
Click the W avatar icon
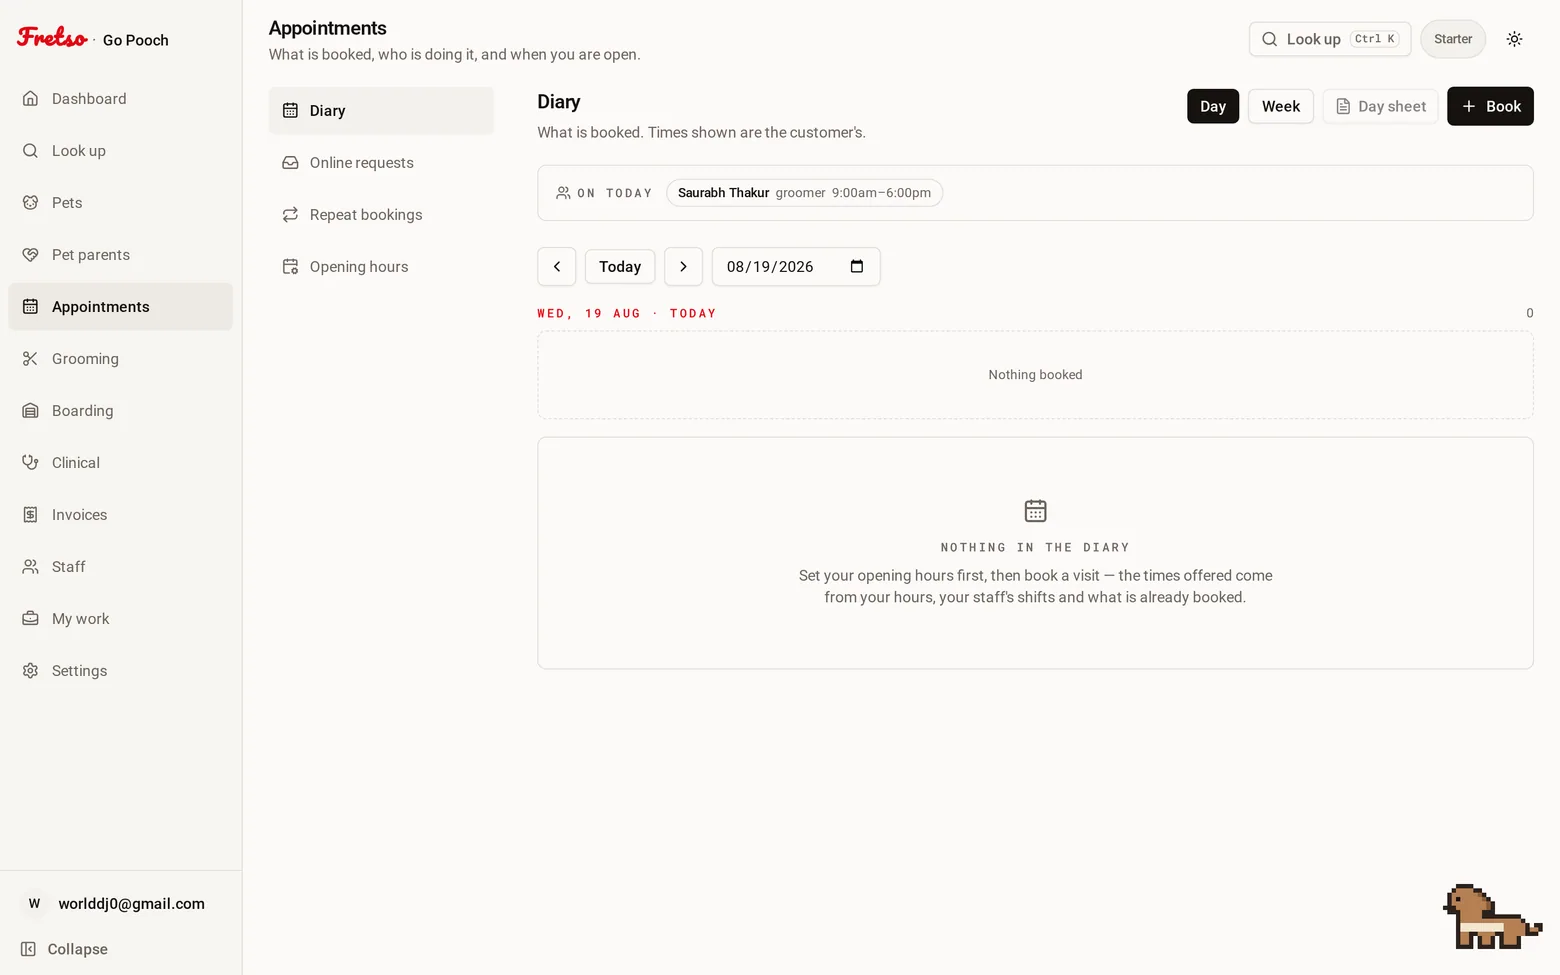click(x=34, y=904)
